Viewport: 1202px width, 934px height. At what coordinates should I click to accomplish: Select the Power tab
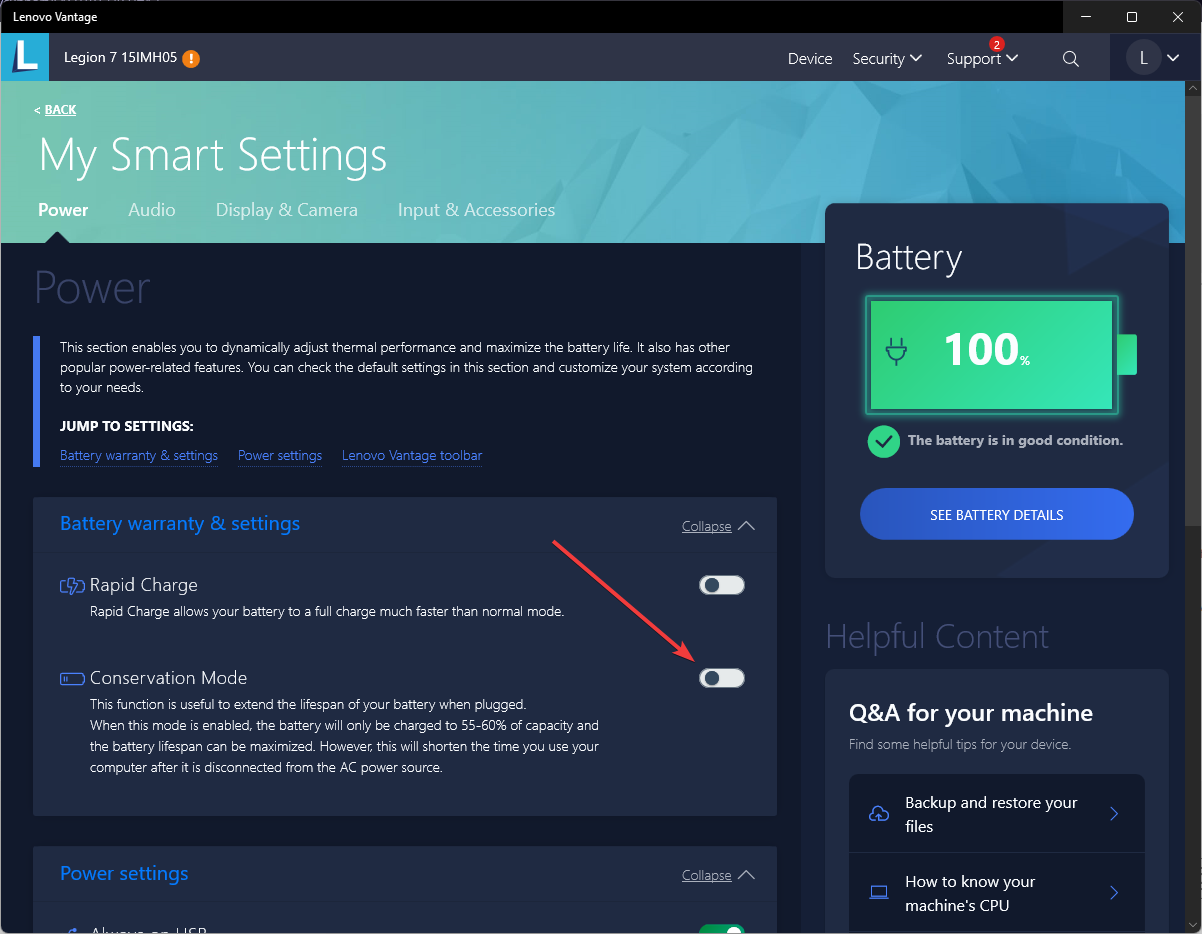click(63, 210)
